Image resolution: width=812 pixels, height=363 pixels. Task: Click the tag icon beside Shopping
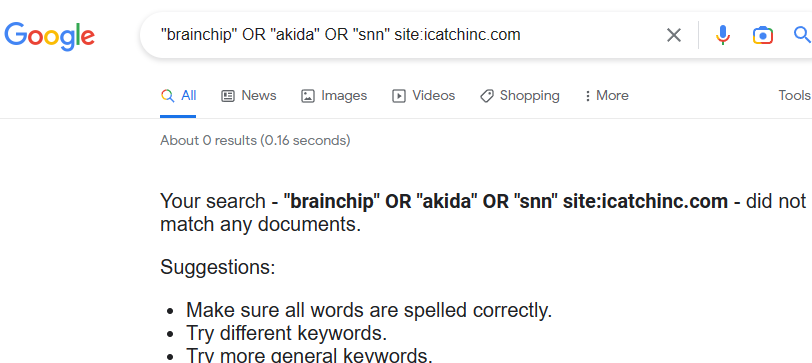click(486, 96)
